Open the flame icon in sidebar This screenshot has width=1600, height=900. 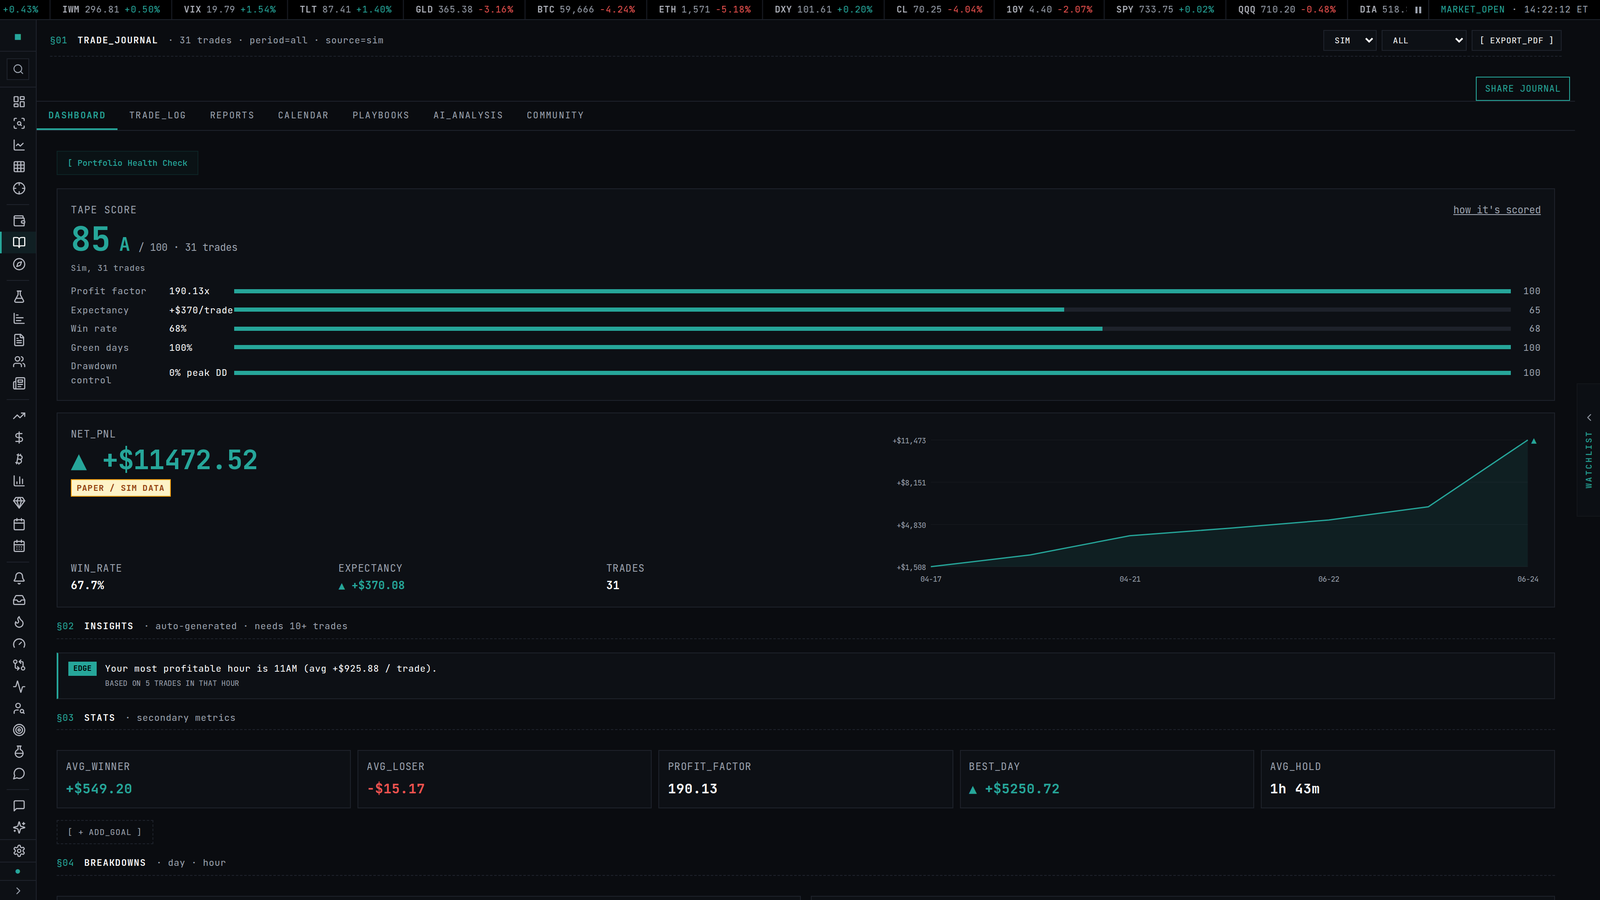click(18, 622)
